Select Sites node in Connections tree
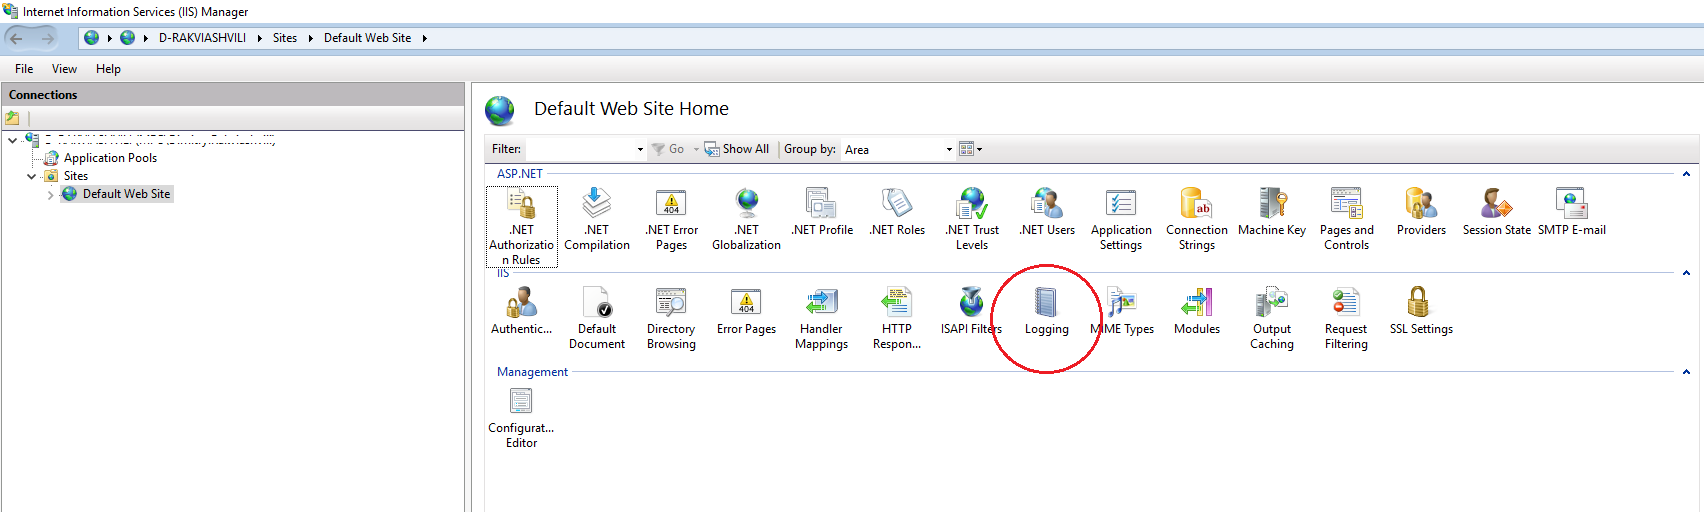Image resolution: width=1704 pixels, height=512 pixels. [x=76, y=176]
